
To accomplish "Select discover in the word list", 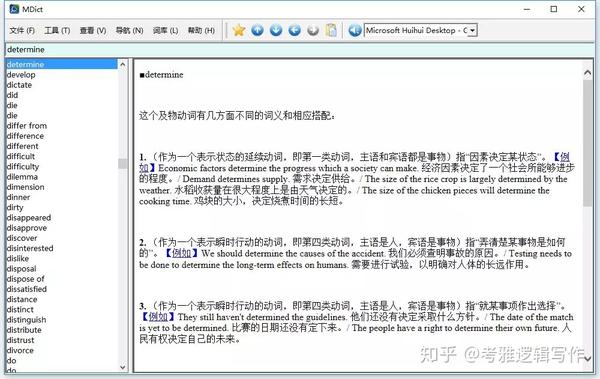I will [x=22, y=238].
